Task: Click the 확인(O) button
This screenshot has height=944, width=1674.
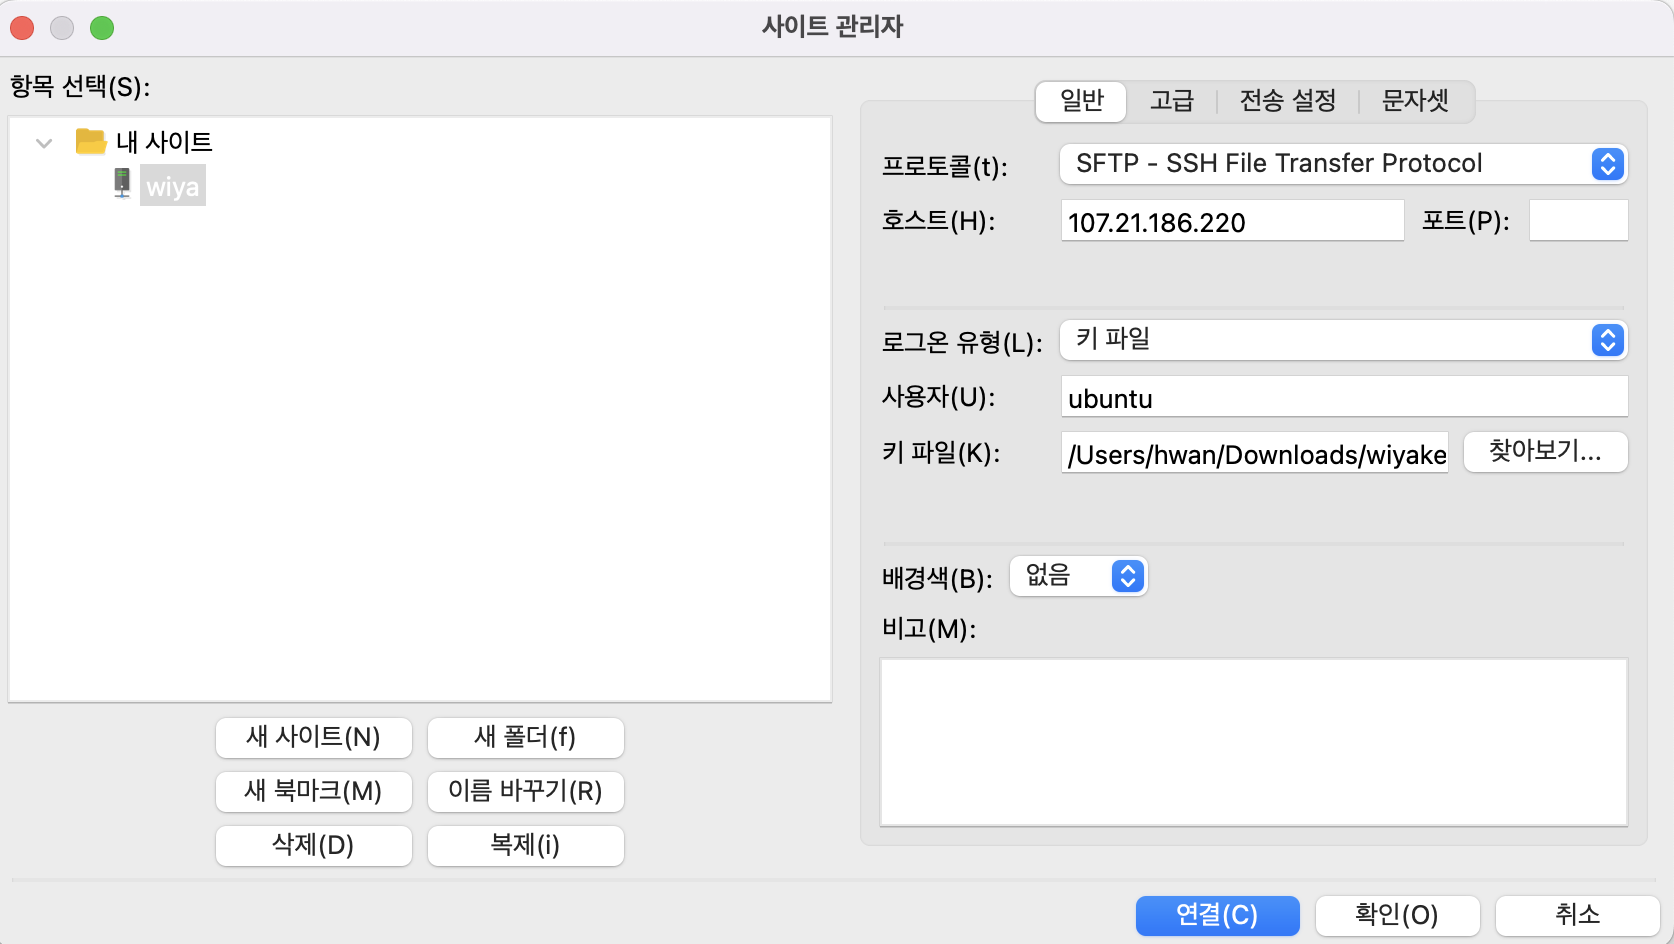Action: (x=1398, y=916)
